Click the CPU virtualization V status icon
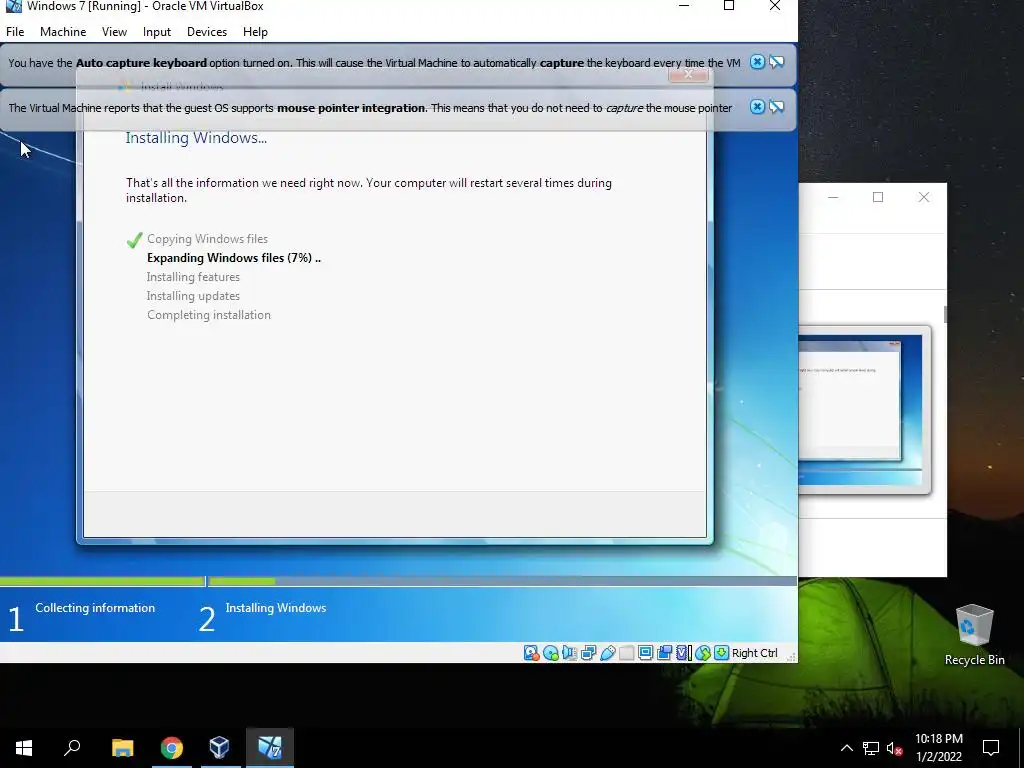Viewport: 1024px width, 768px height. (x=683, y=653)
